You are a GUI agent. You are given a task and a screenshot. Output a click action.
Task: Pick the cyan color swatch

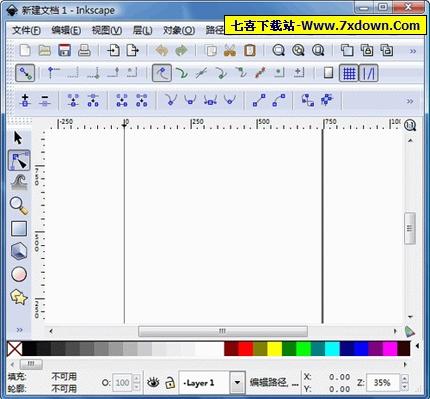click(x=332, y=349)
